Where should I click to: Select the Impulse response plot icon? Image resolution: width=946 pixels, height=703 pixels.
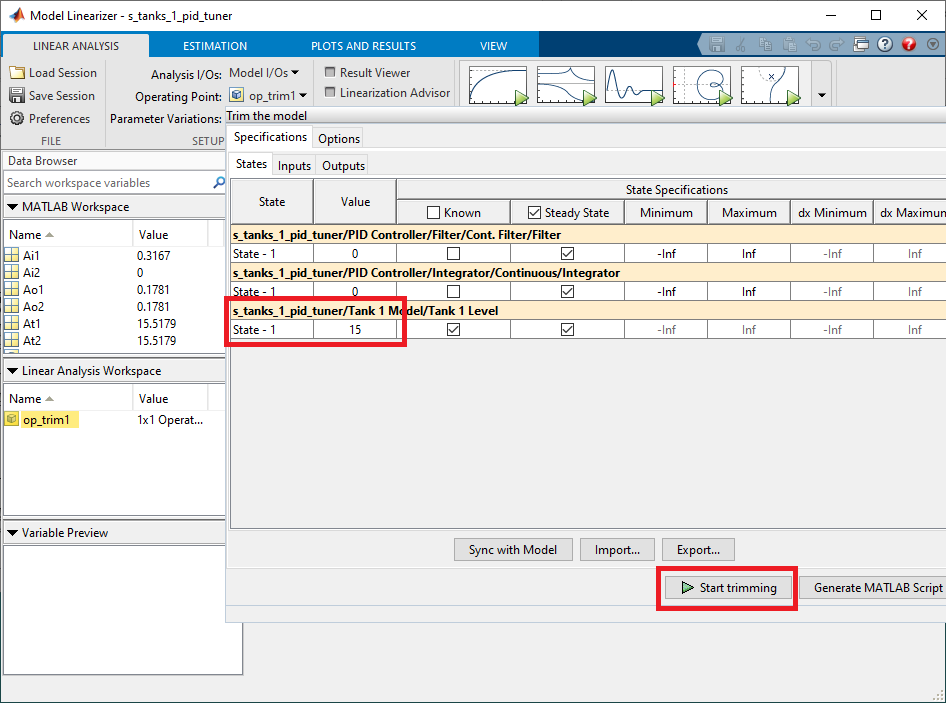pyautogui.click(x=633, y=85)
